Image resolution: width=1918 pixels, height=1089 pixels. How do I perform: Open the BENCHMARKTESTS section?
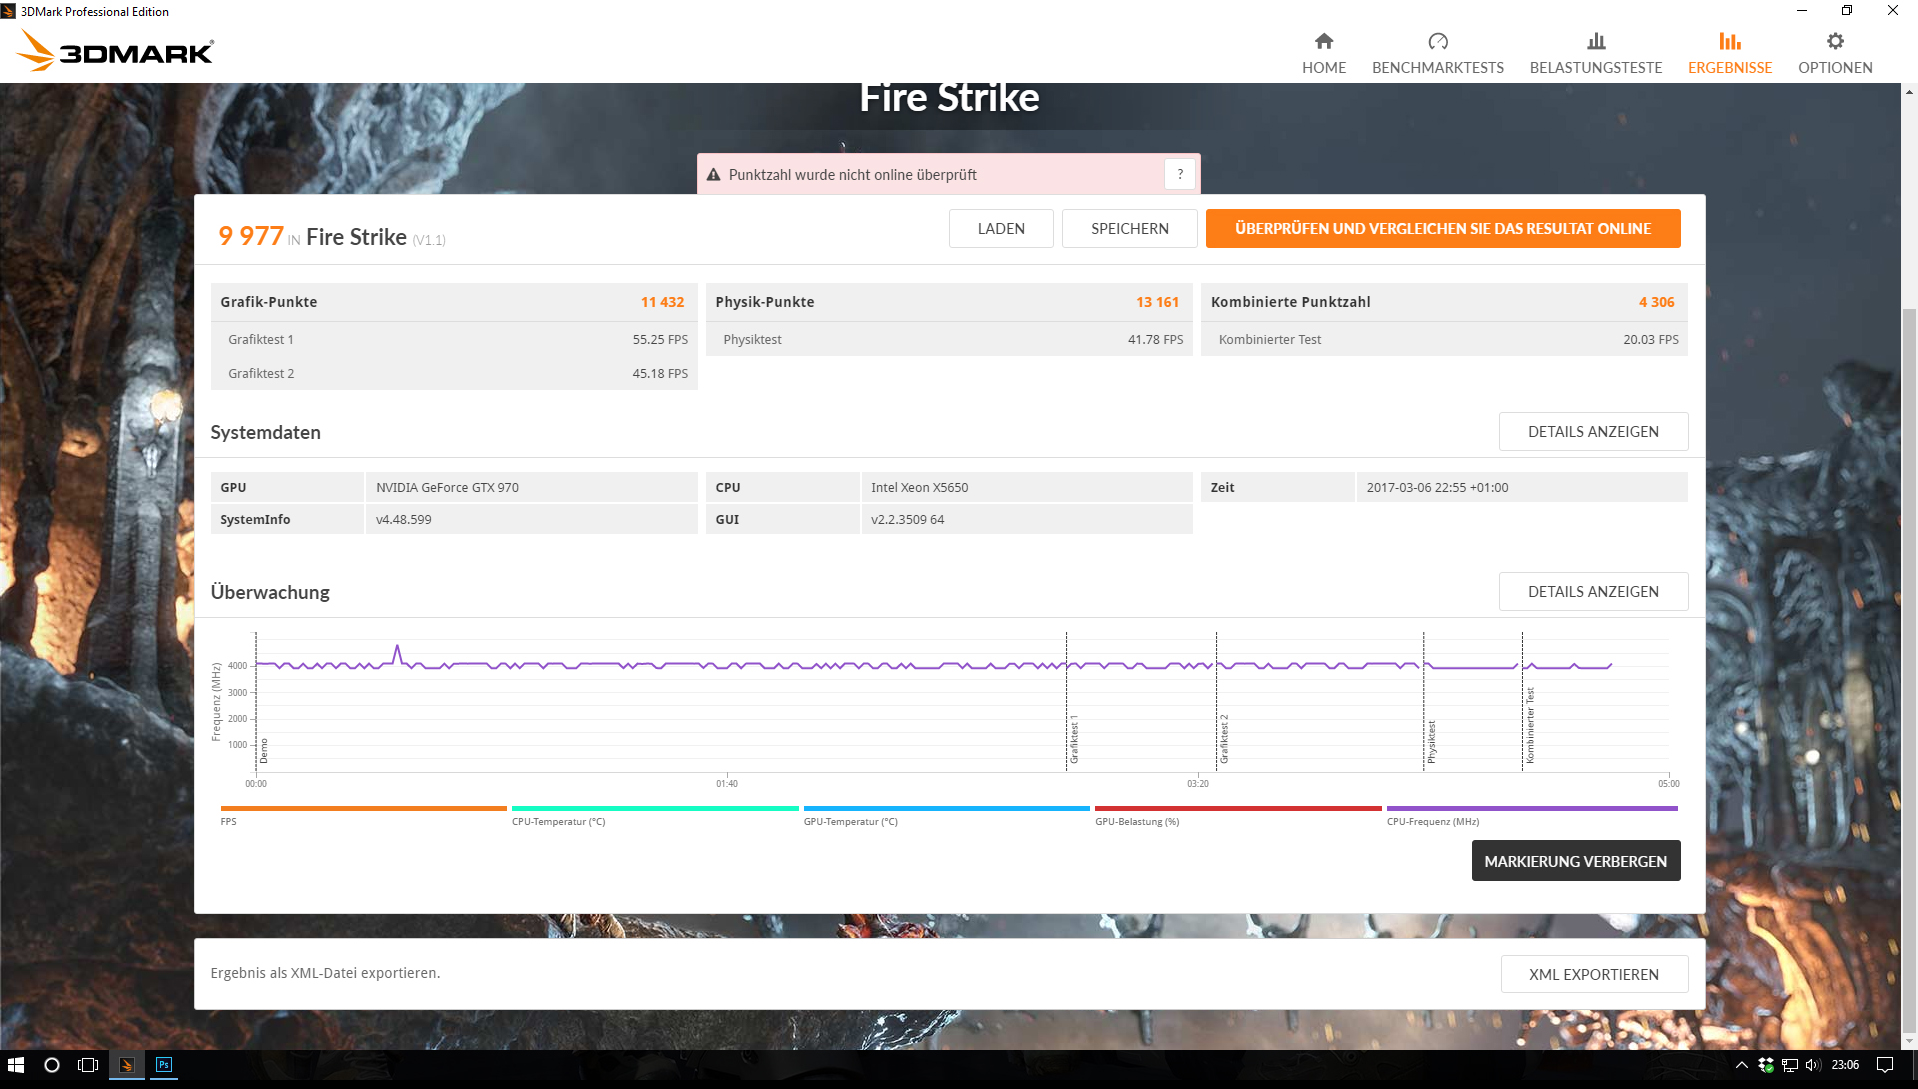tap(1437, 53)
